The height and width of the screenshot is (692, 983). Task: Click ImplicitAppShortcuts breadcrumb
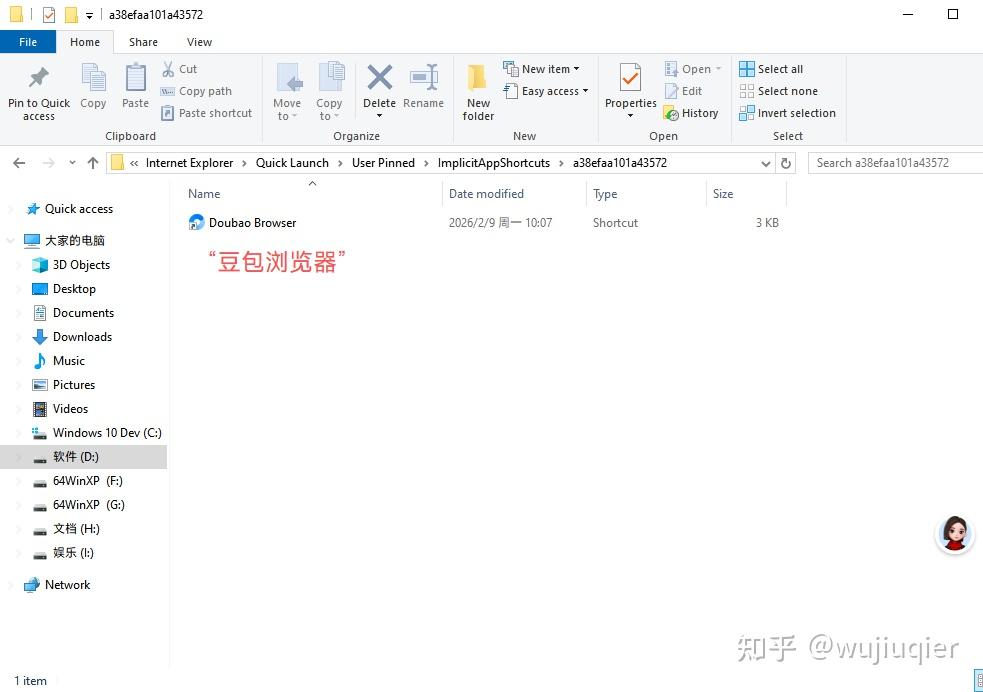point(493,163)
